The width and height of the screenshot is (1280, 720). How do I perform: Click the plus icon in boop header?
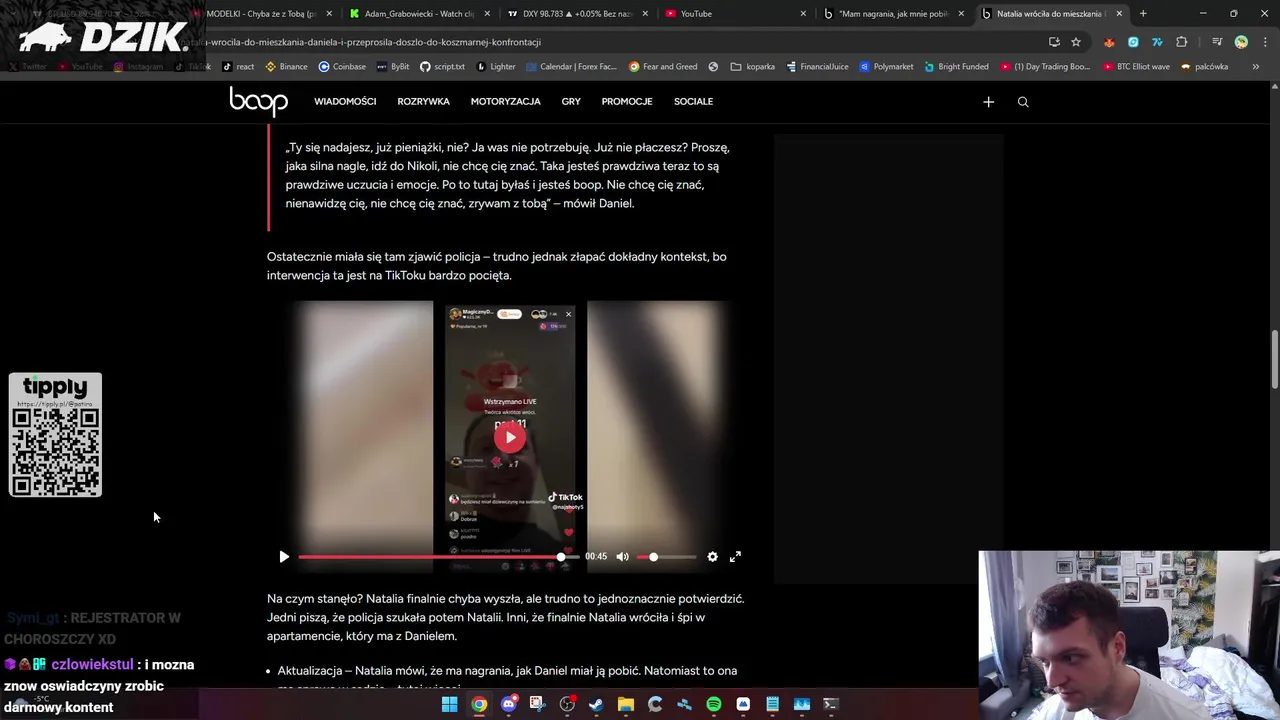pos(988,102)
